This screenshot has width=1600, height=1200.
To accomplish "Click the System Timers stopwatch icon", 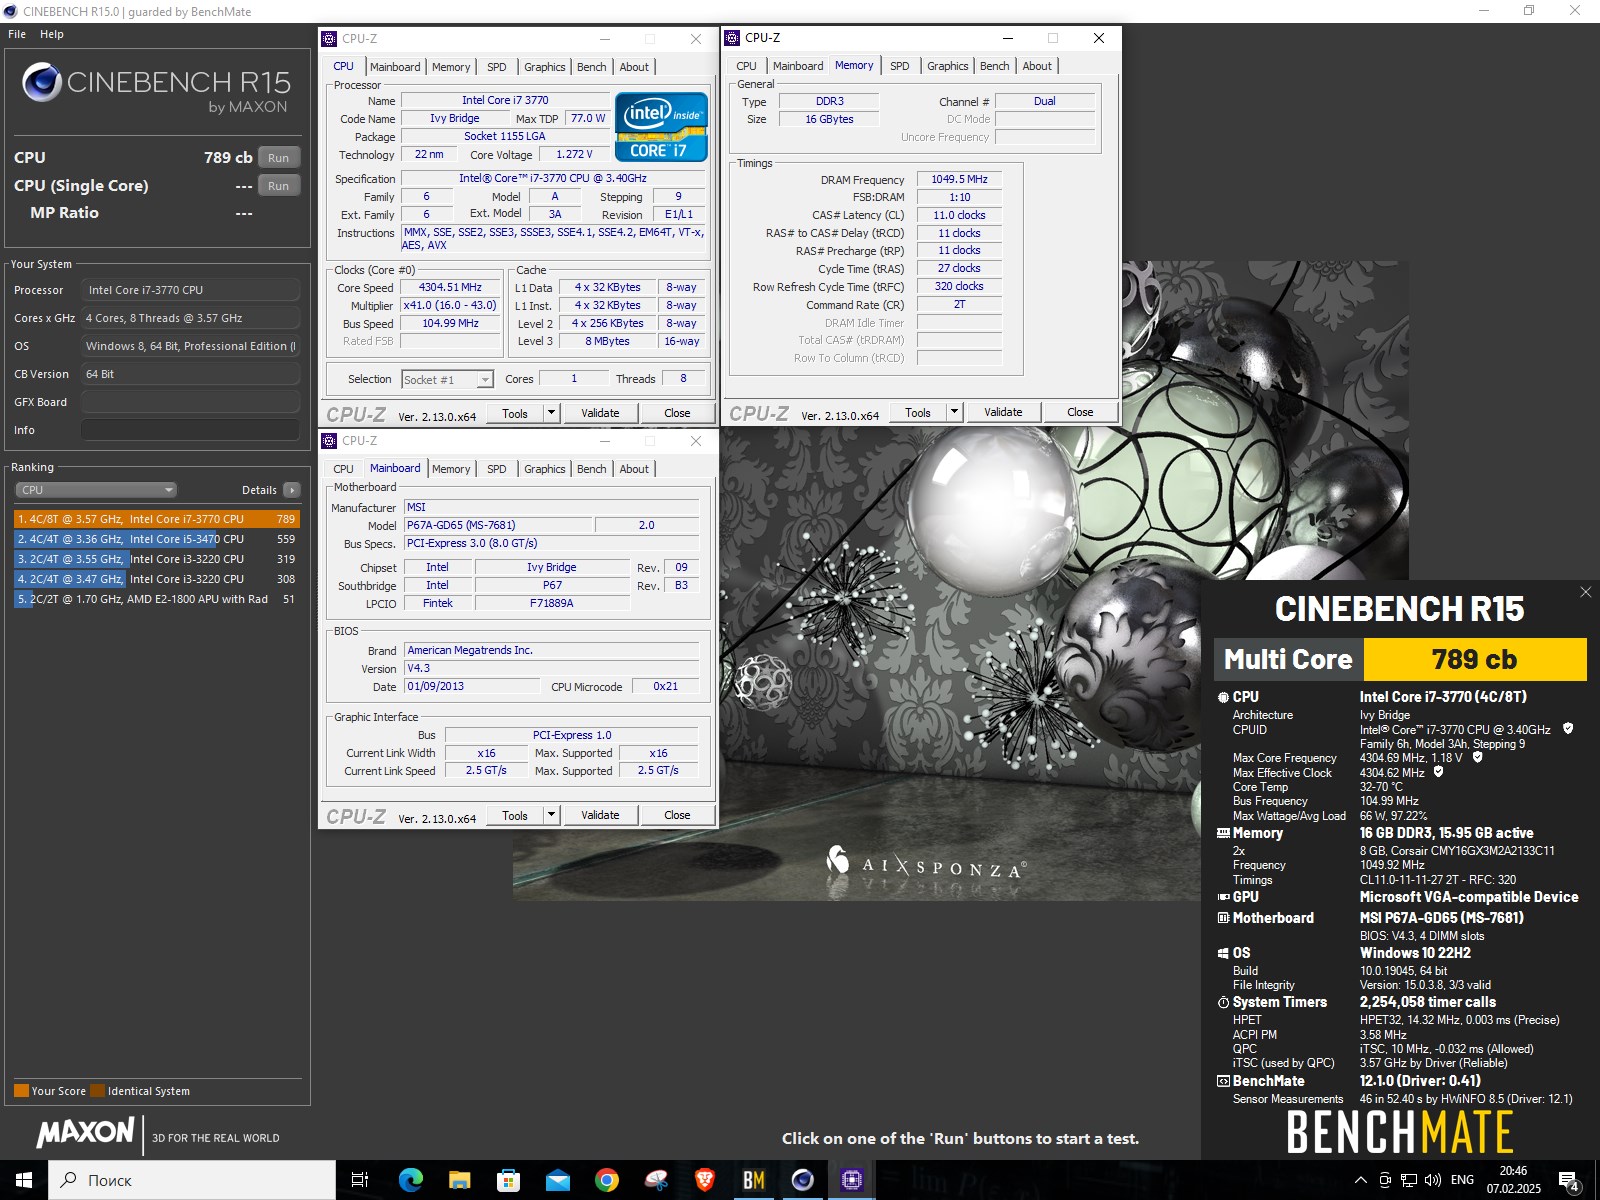I will [x=1223, y=1002].
